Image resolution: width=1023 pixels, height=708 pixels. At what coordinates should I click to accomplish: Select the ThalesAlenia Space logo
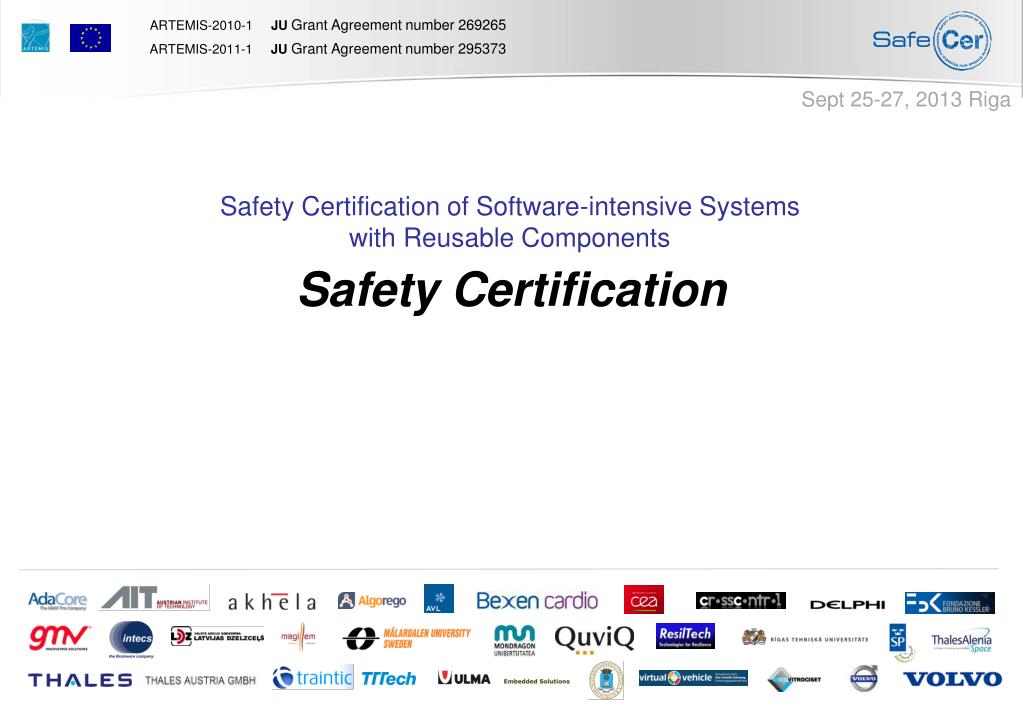click(961, 641)
